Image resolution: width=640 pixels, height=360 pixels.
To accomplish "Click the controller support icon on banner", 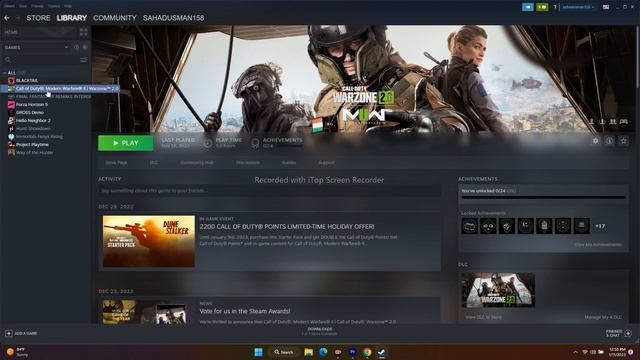I will pyautogui.click(x=624, y=122).
